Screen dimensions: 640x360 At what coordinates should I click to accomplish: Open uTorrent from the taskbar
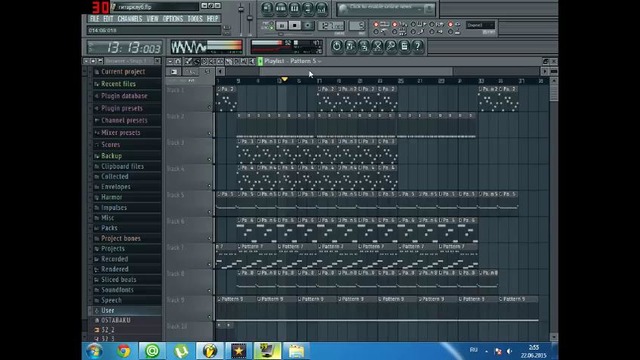(182, 351)
